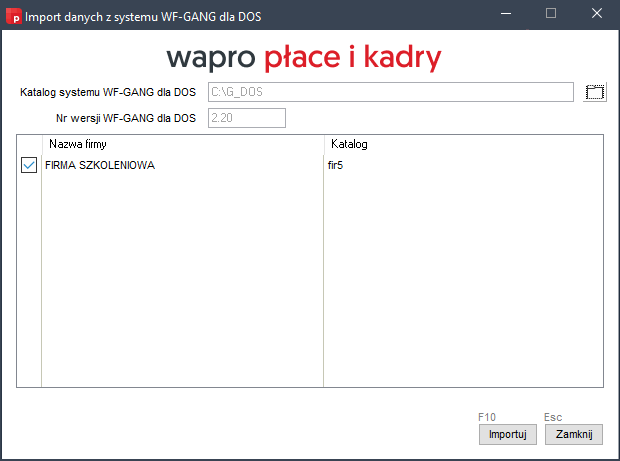Viewport: 620px width, 461px height.
Task: Click the fir5 catalog cell
Action: (x=335, y=165)
